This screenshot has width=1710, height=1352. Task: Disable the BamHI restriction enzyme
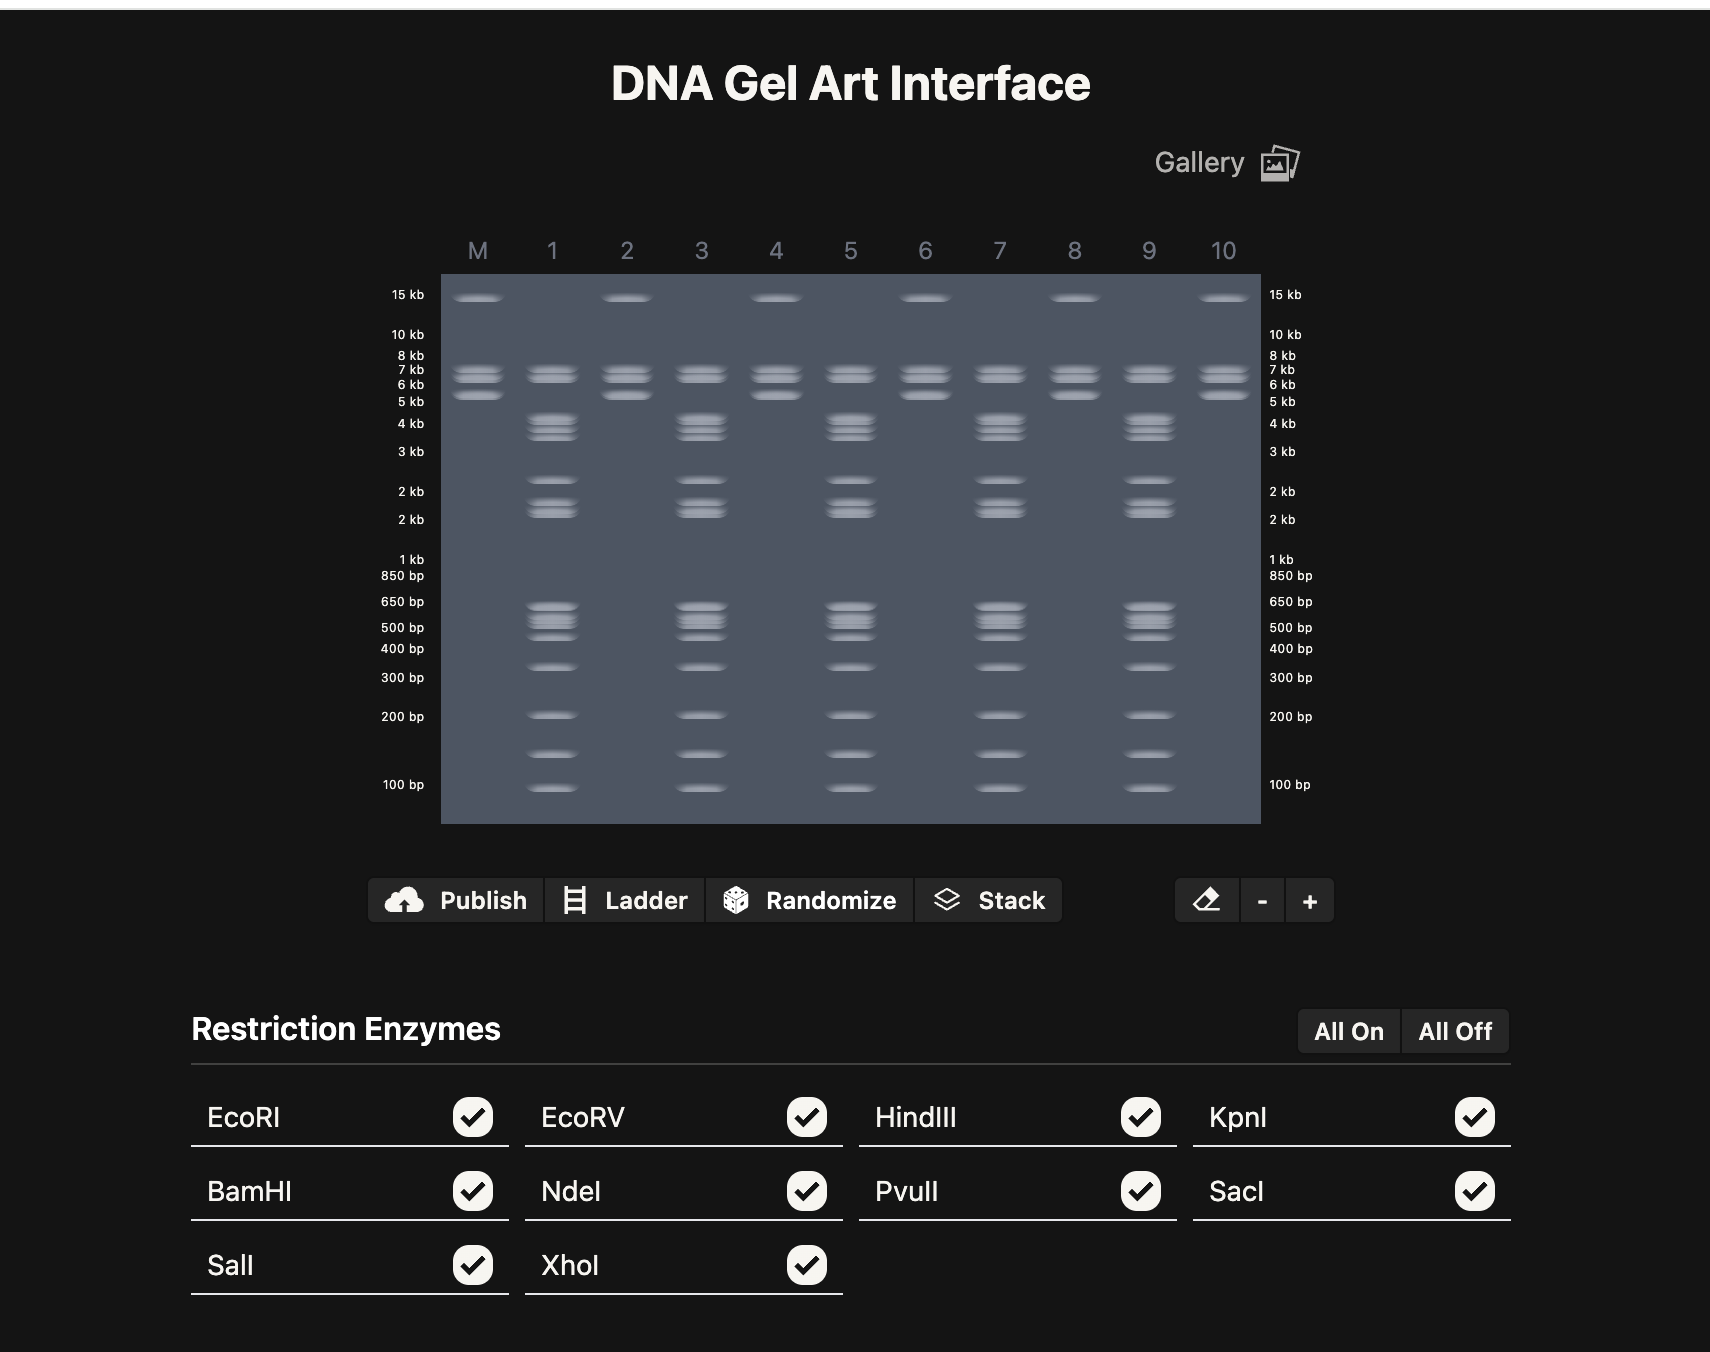coord(474,1191)
